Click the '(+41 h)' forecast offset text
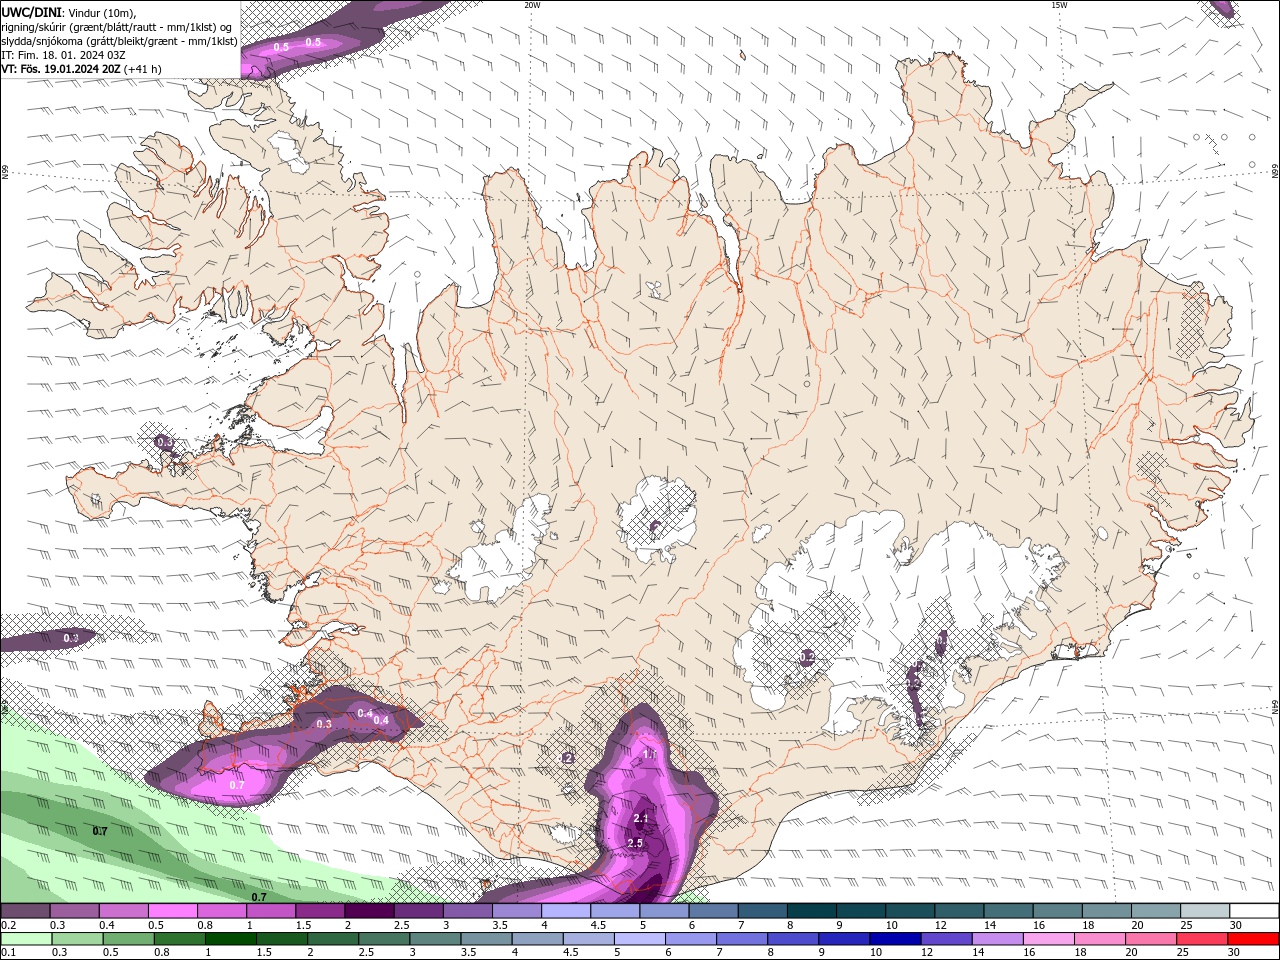This screenshot has width=1280, height=960. [x=144, y=69]
